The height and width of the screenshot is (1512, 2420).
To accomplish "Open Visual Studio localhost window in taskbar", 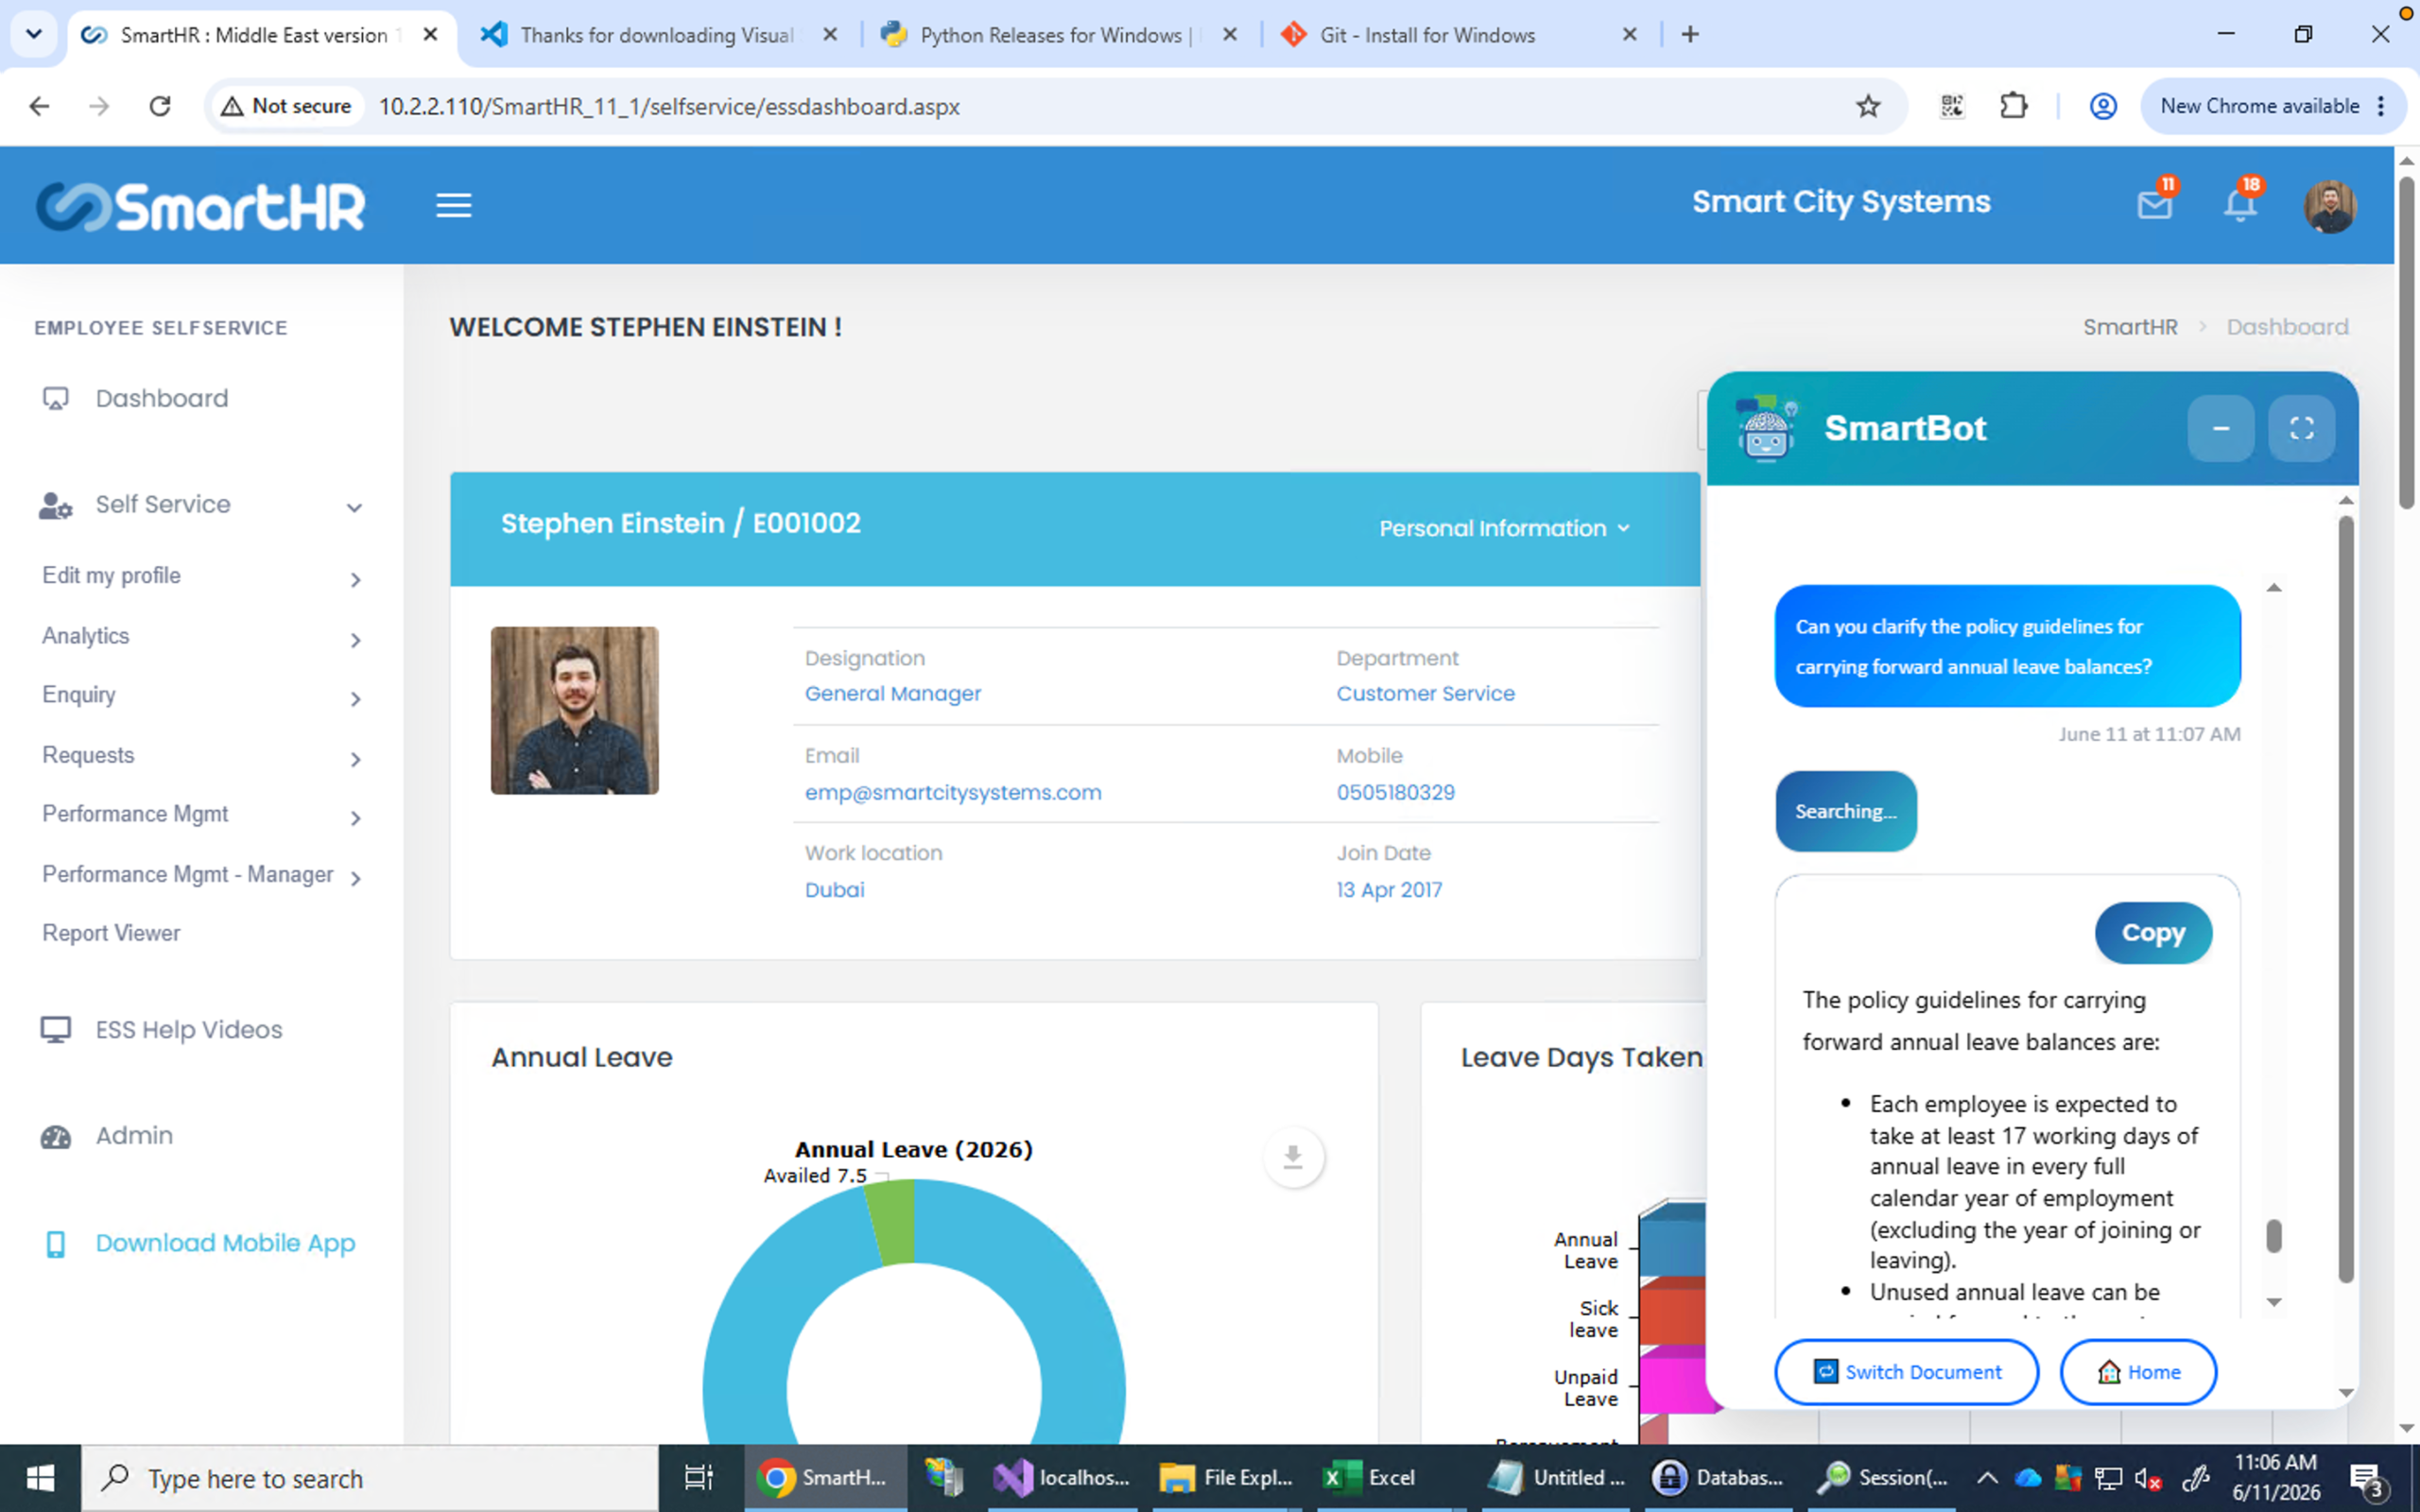I will point(1062,1477).
